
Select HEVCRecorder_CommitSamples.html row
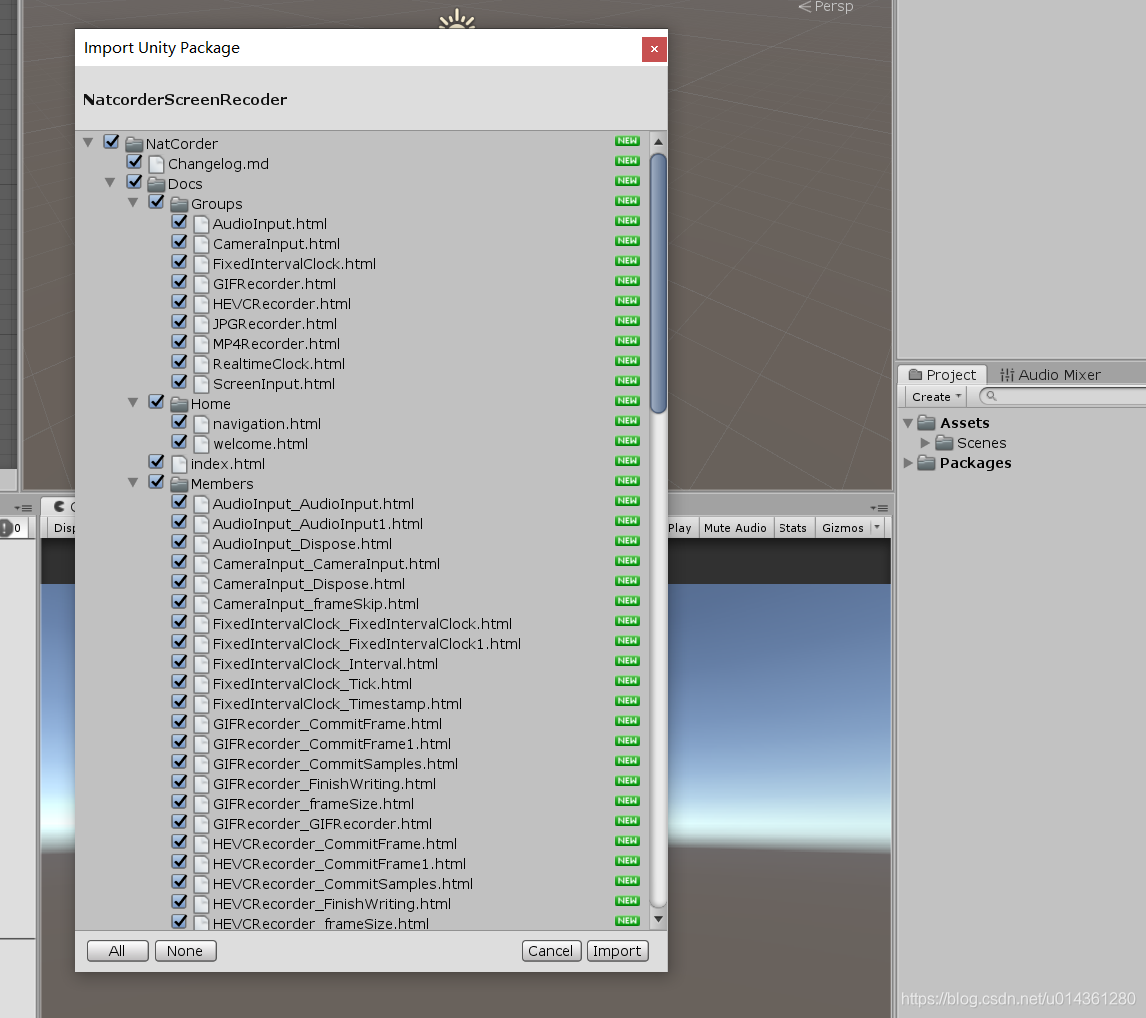click(363, 884)
